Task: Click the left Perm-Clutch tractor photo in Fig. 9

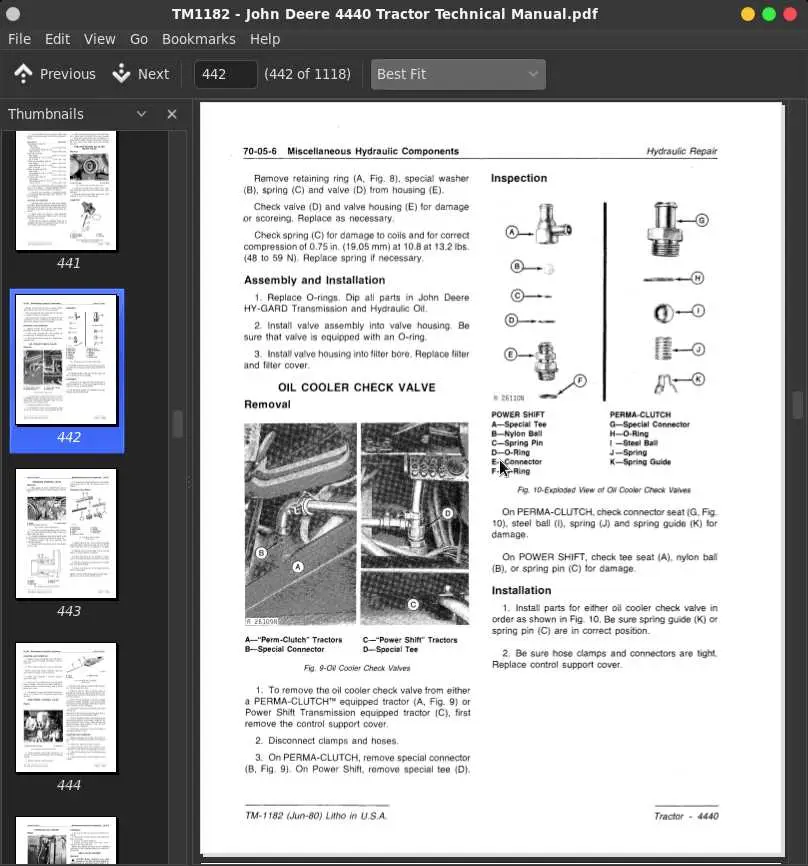Action: (300, 524)
